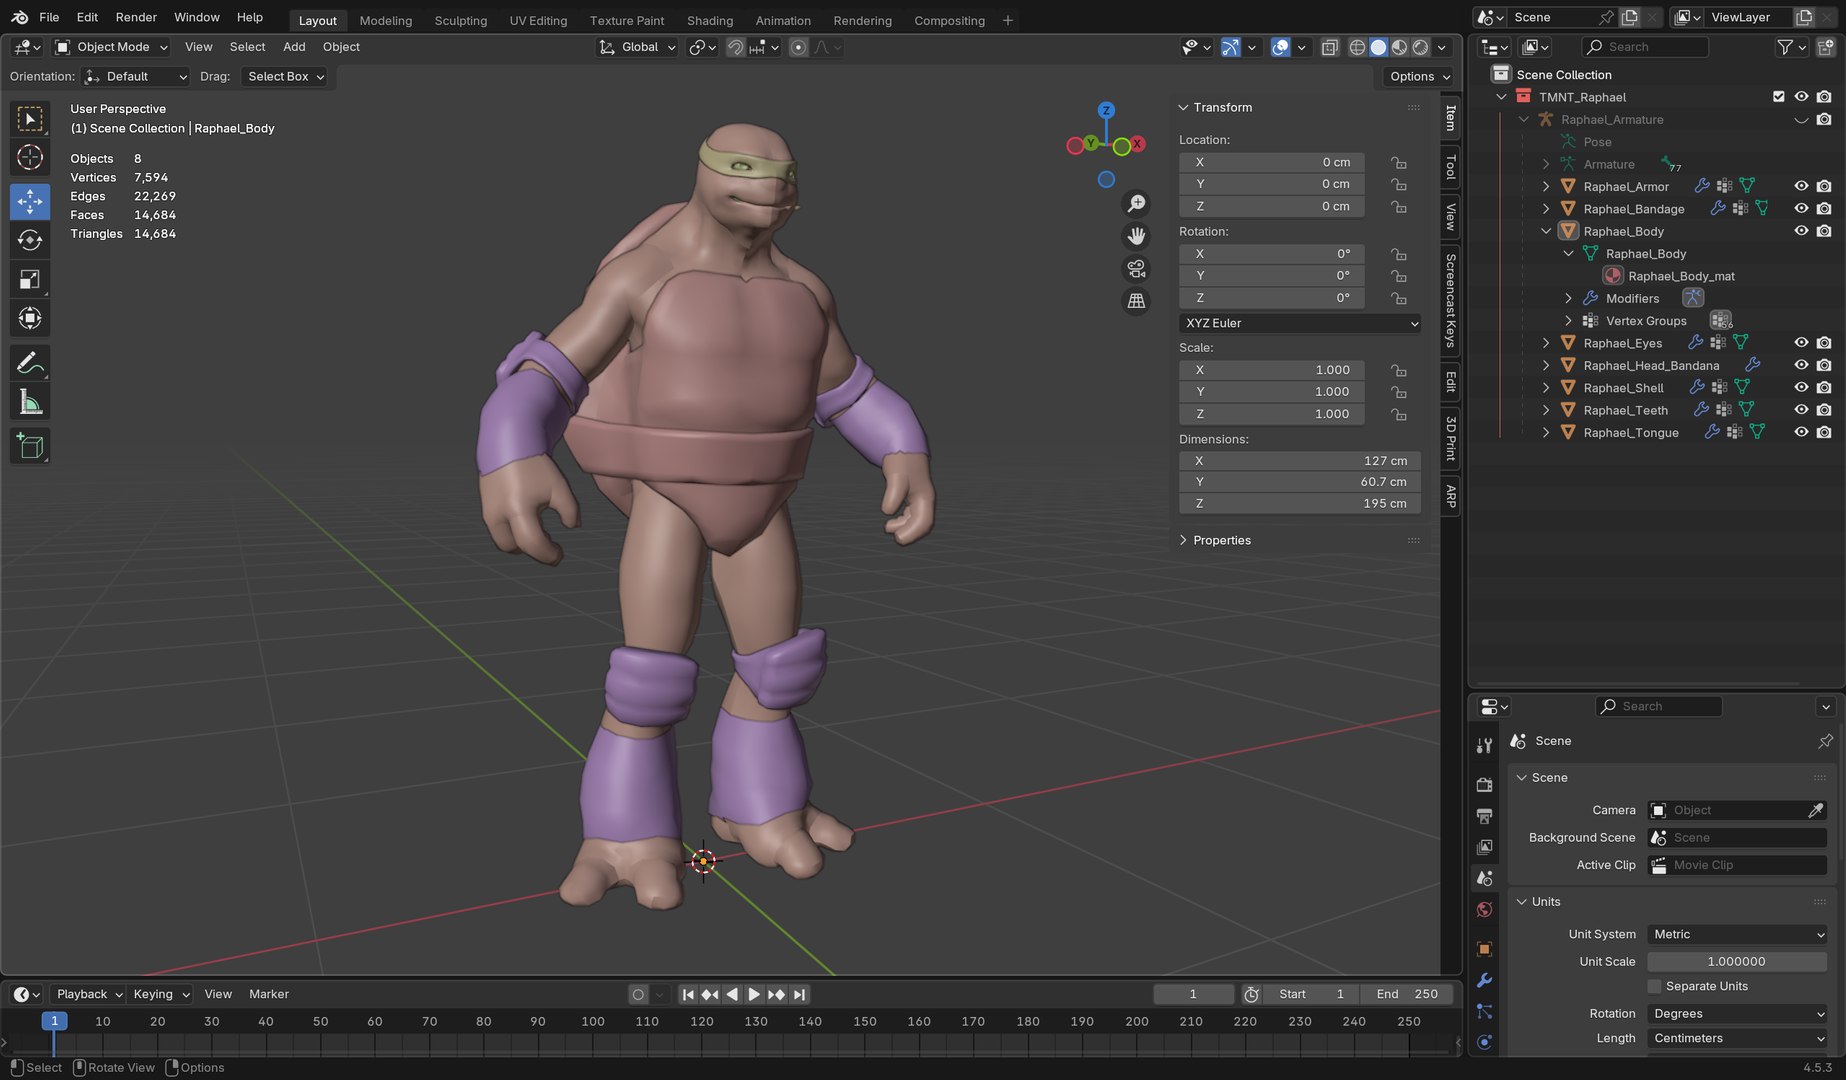
Task: Open Unit System Metric dropdown
Action: pos(1737,934)
